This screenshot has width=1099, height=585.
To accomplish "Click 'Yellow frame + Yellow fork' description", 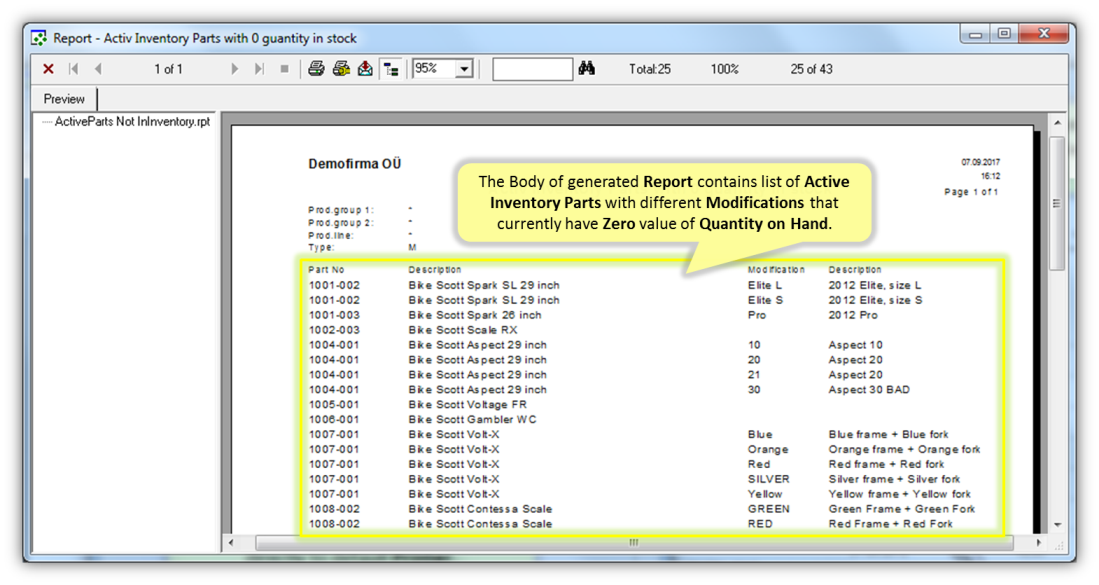I will pyautogui.click(x=899, y=494).
